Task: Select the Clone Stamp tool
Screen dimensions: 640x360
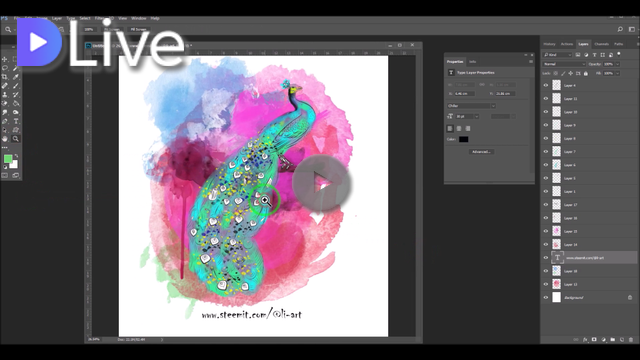Action: click(x=5, y=94)
